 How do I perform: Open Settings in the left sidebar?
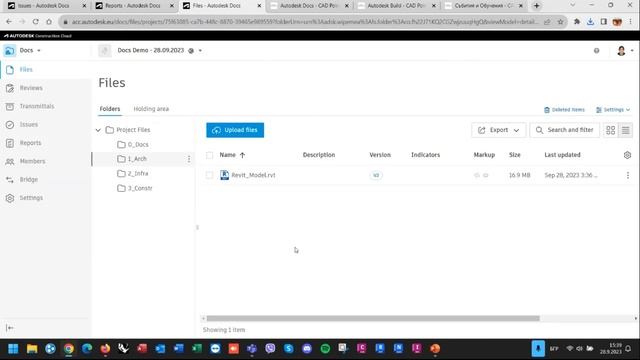point(31,198)
